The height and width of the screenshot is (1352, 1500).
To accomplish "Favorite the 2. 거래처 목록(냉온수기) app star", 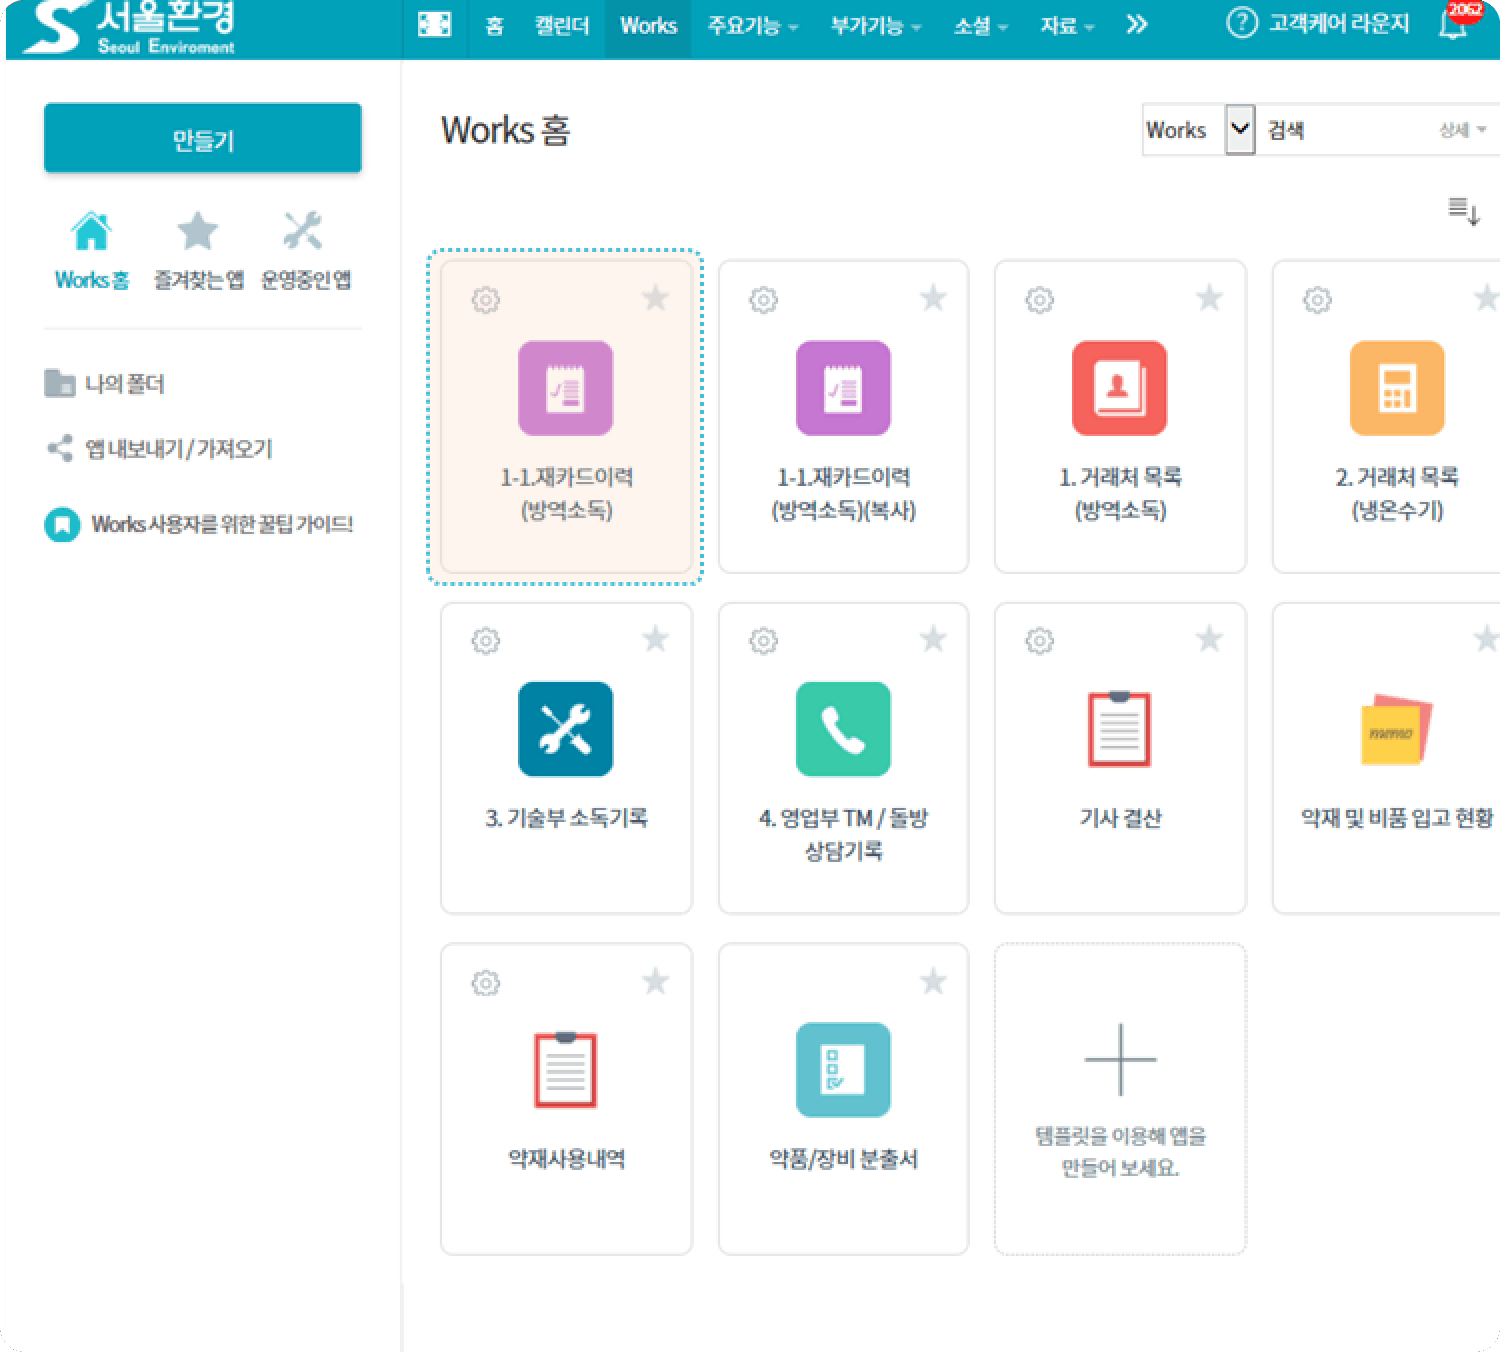I will (x=1486, y=297).
